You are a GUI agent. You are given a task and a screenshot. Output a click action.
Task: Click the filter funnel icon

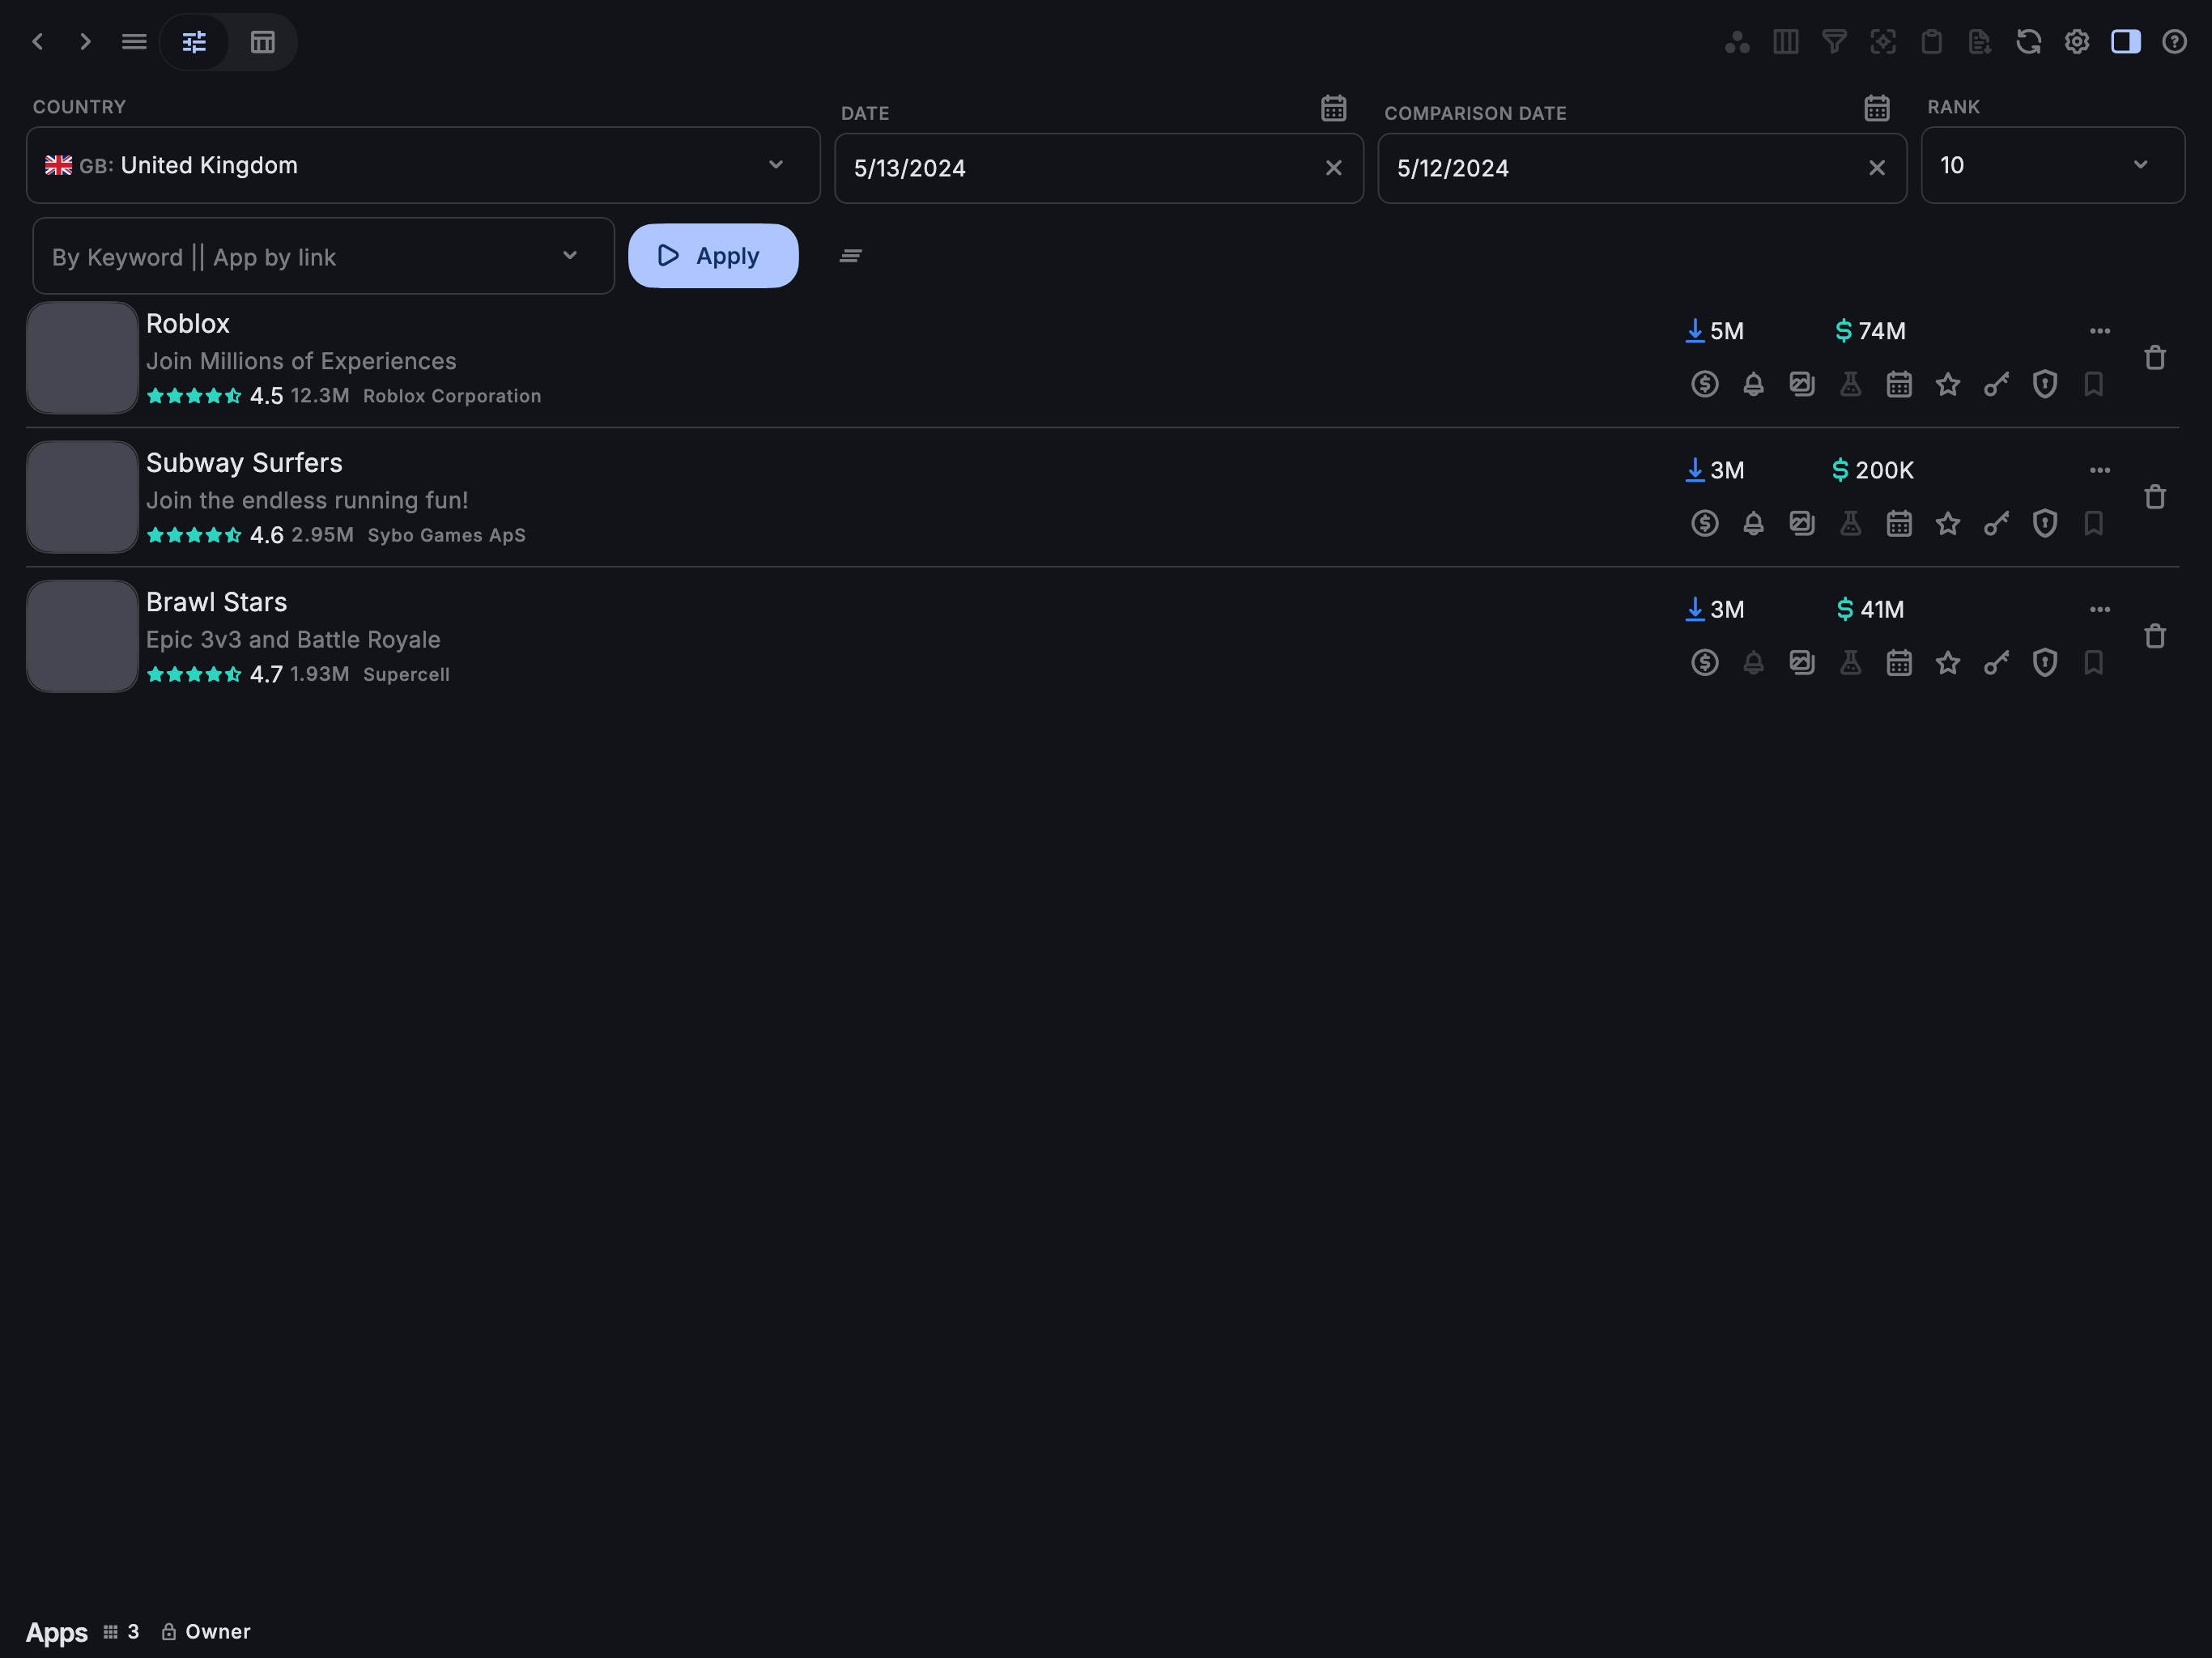(1834, 42)
